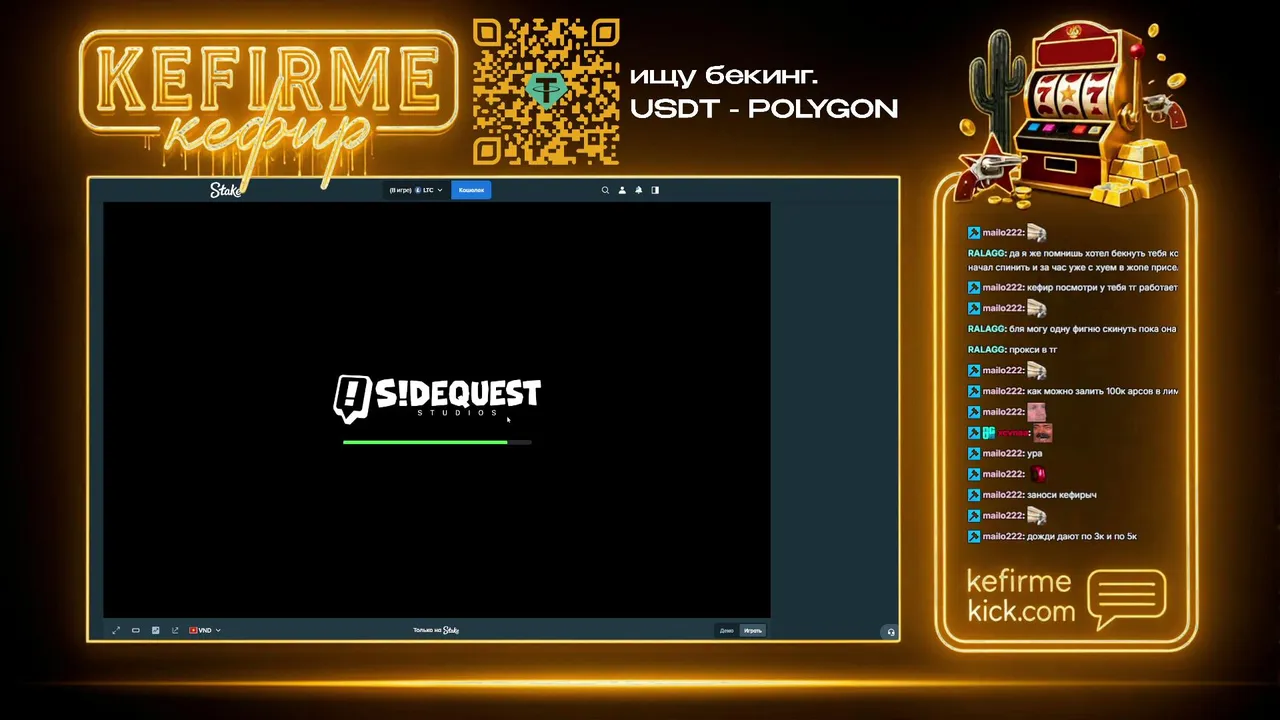Click message 'как можно залить 100к арсов в лим'
Viewport: 1280px width, 720px height.
pyautogui.click(x=1102, y=391)
